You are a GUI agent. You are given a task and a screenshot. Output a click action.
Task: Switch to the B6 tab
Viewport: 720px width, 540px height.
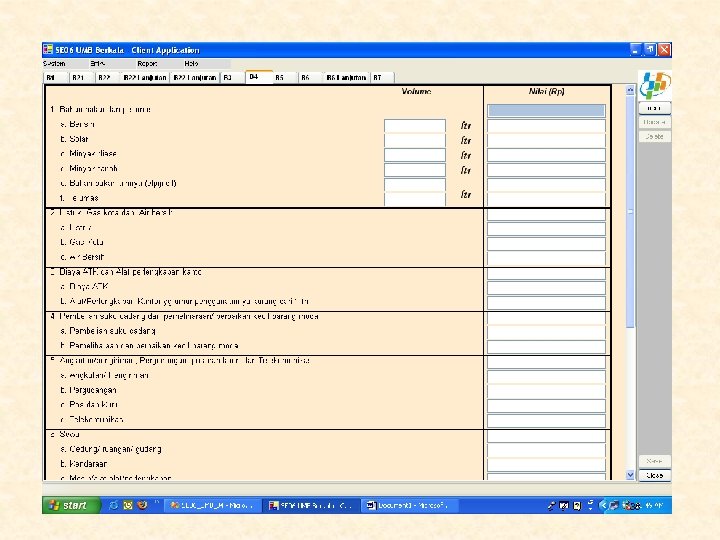pyautogui.click(x=310, y=78)
